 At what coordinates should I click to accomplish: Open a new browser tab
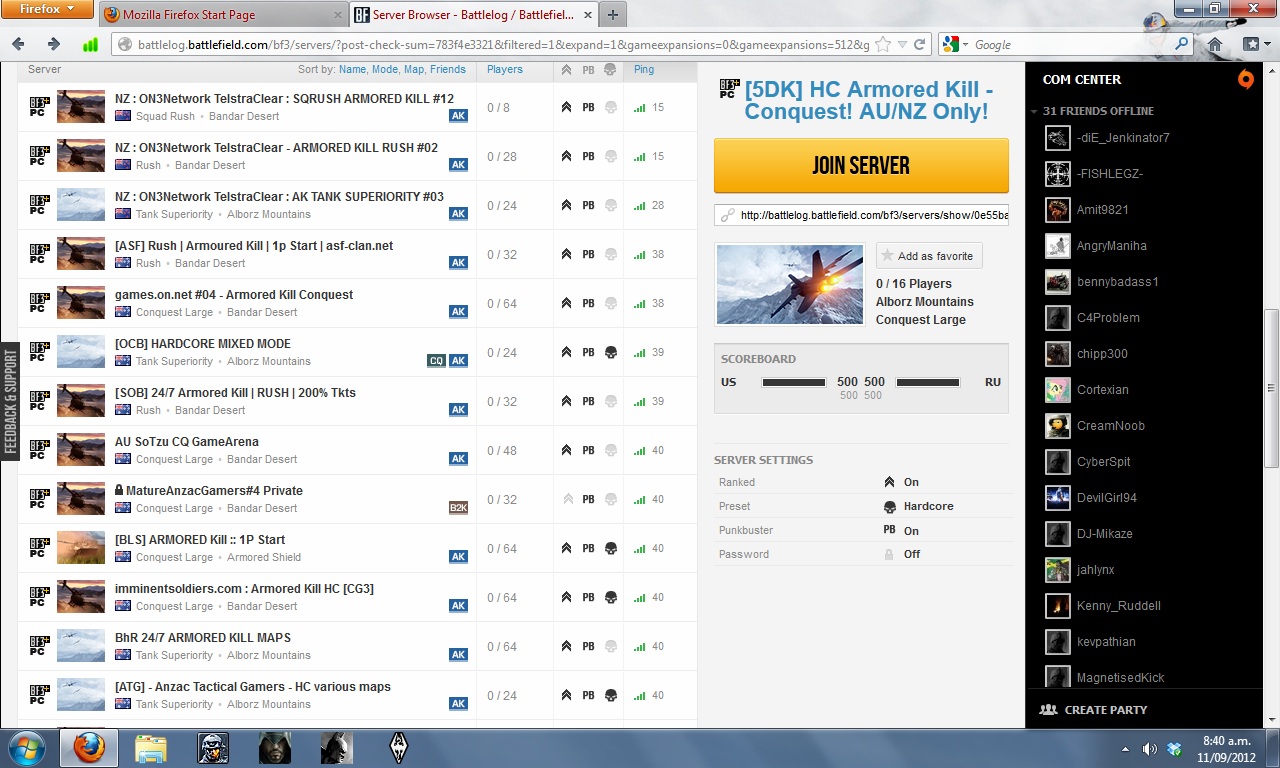click(x=612, y=15)
